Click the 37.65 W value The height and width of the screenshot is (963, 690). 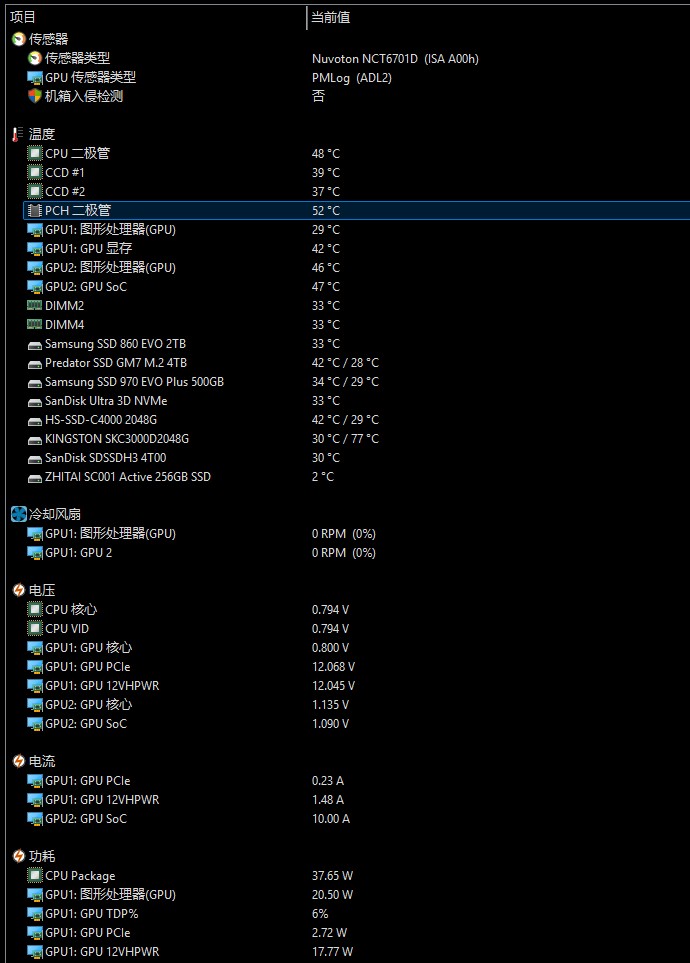coord(332,876)
